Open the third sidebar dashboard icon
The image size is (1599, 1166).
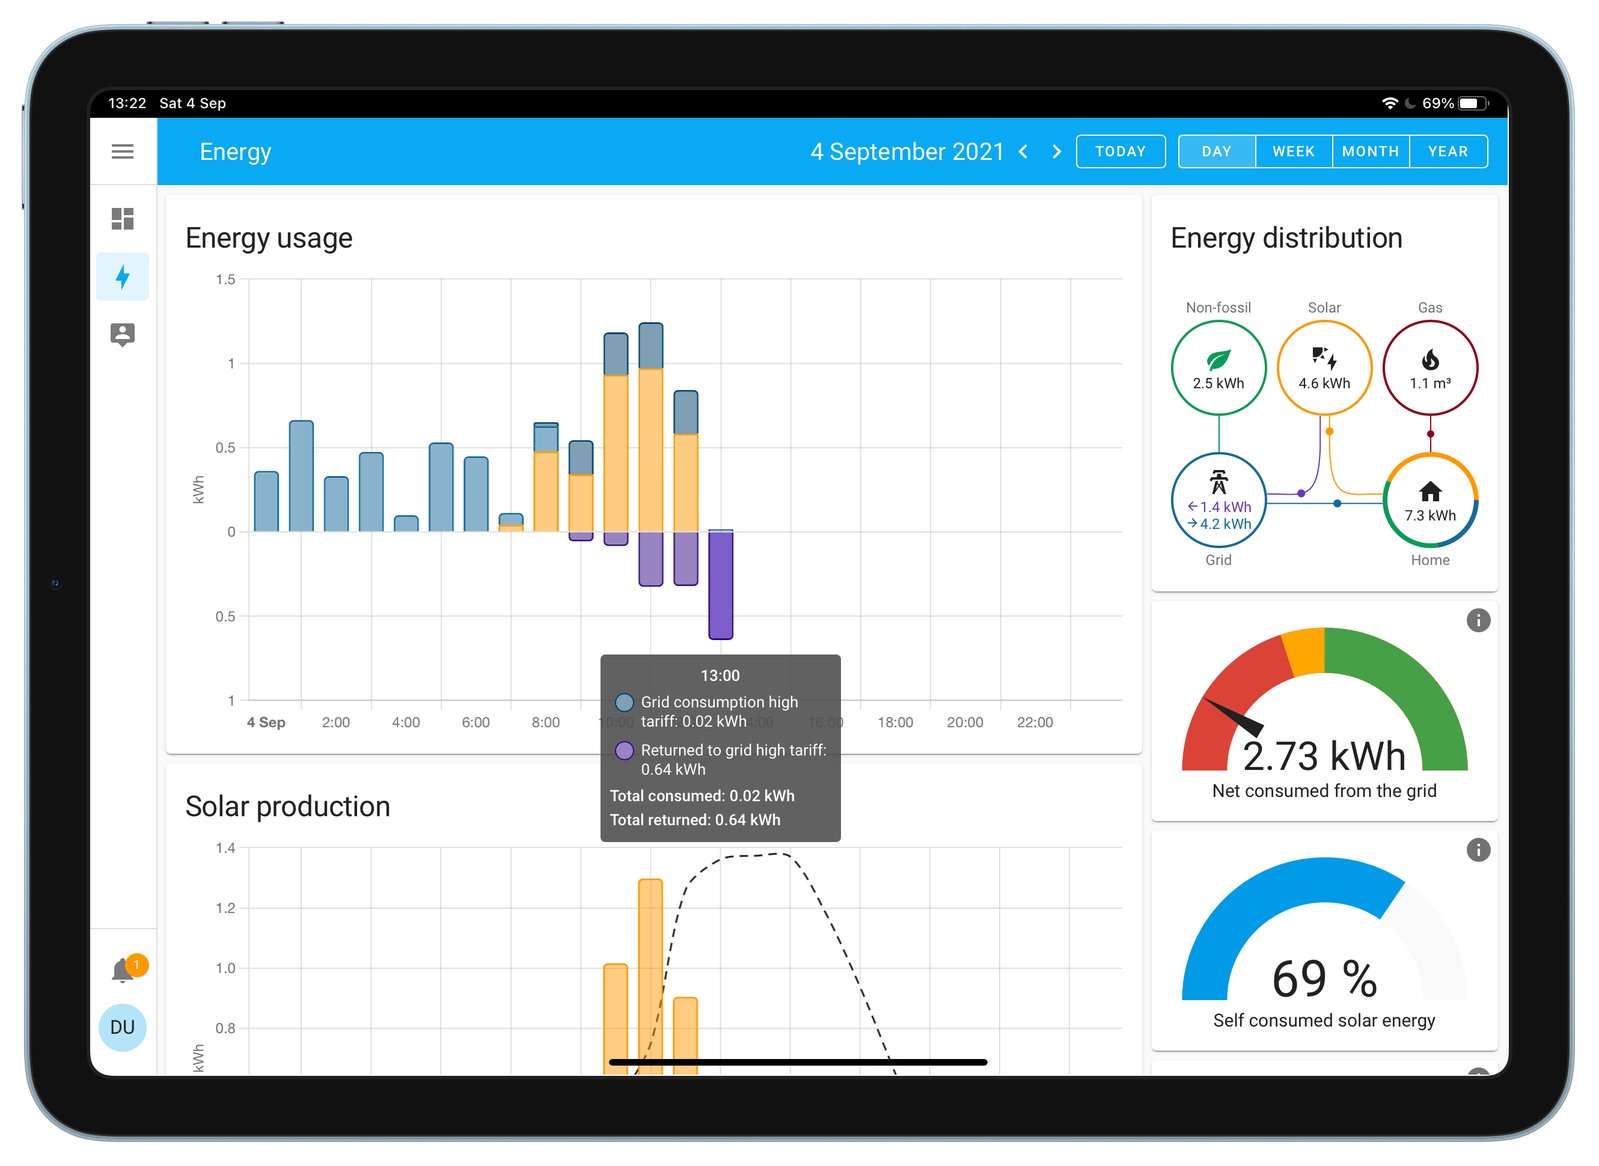[122, 334]
